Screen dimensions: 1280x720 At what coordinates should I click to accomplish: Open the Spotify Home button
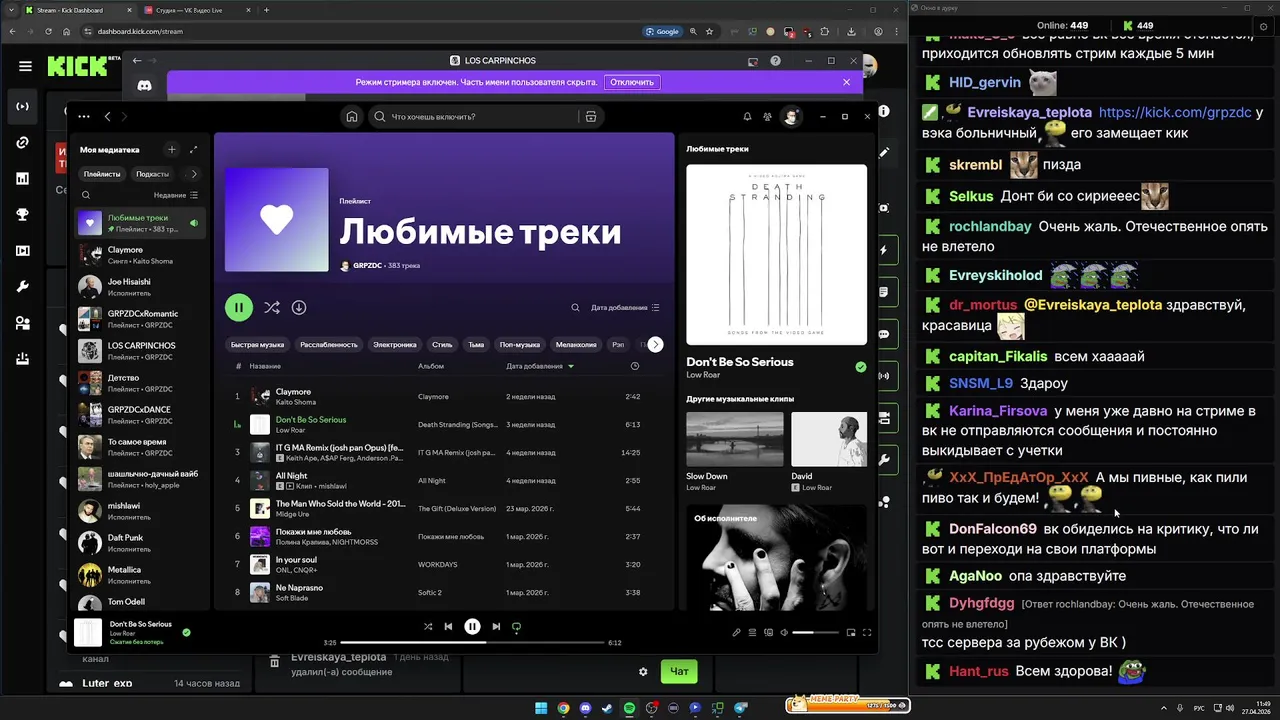pyautogui.click(x=352, y=117)
